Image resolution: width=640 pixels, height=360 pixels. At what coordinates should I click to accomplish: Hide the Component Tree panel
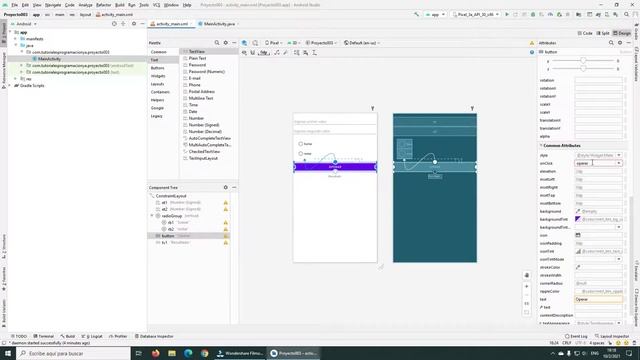coord(234,187)
